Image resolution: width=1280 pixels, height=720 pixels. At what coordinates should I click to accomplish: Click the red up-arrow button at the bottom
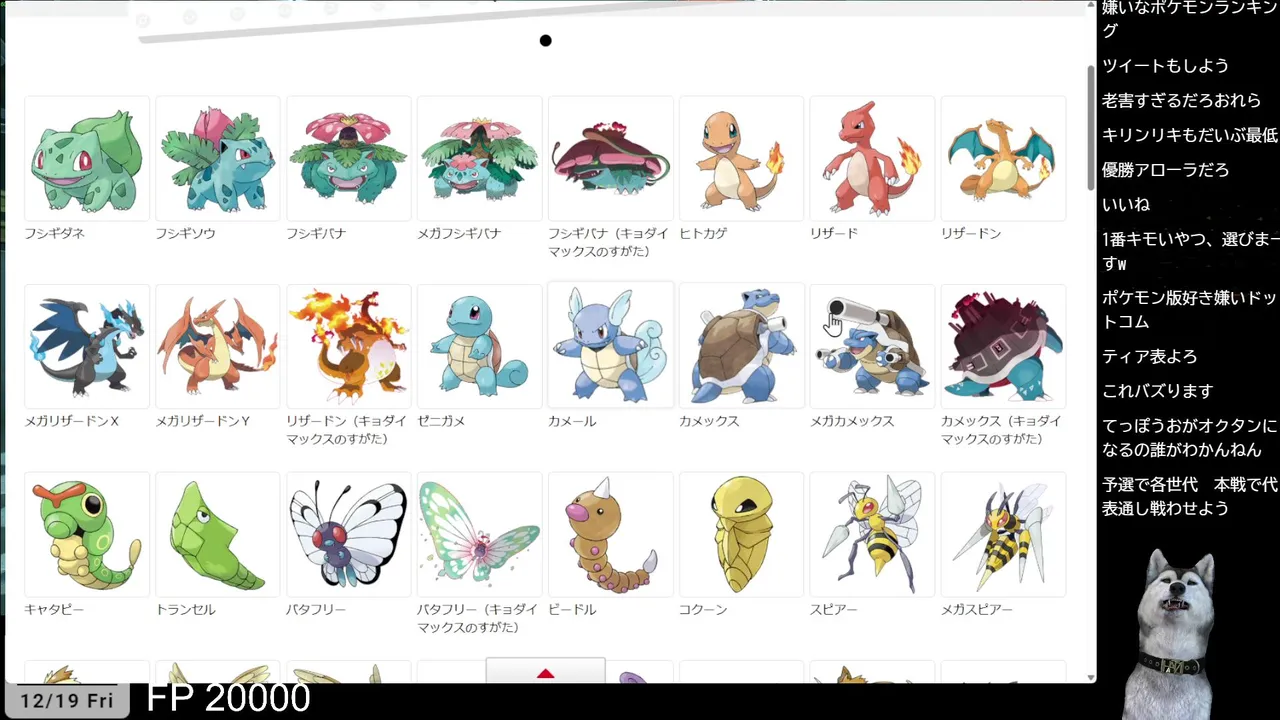point(545,671)
